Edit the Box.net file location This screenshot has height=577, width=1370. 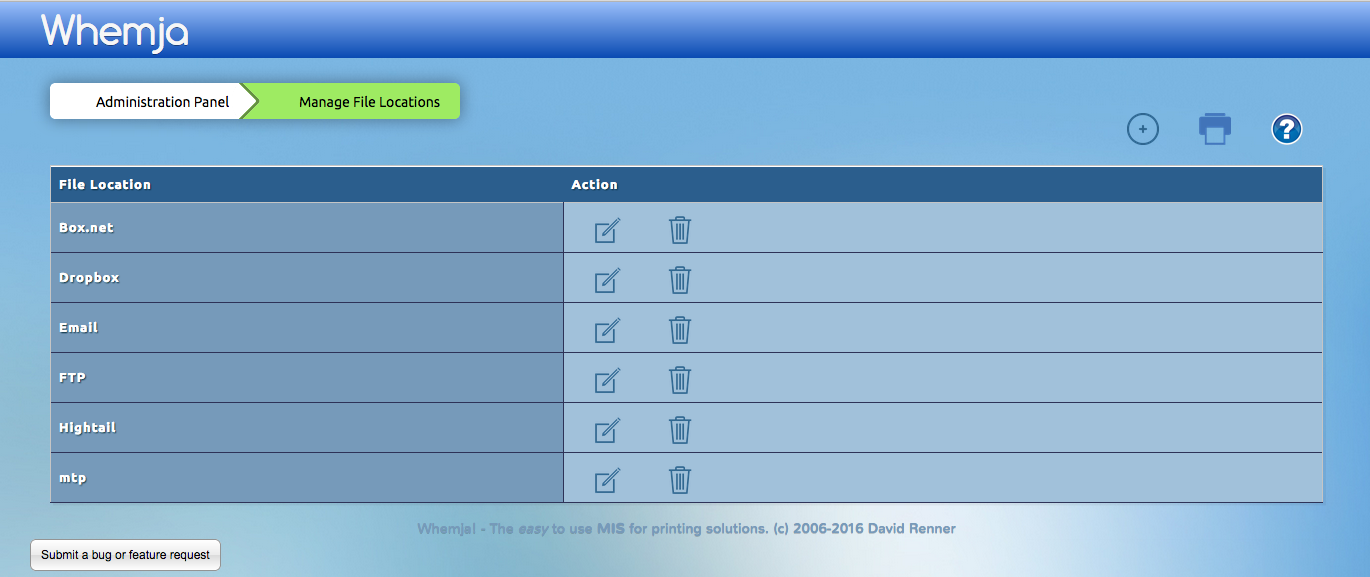point(607,230)
